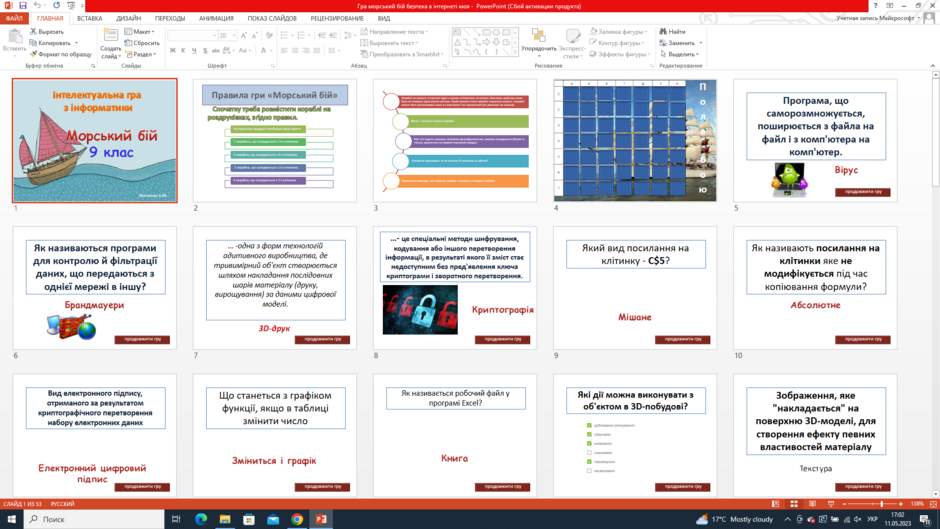Screen dimensions: 940x529
Task: Open Учетная запись Майкрософт account dropdown
Action: [878, 18]
